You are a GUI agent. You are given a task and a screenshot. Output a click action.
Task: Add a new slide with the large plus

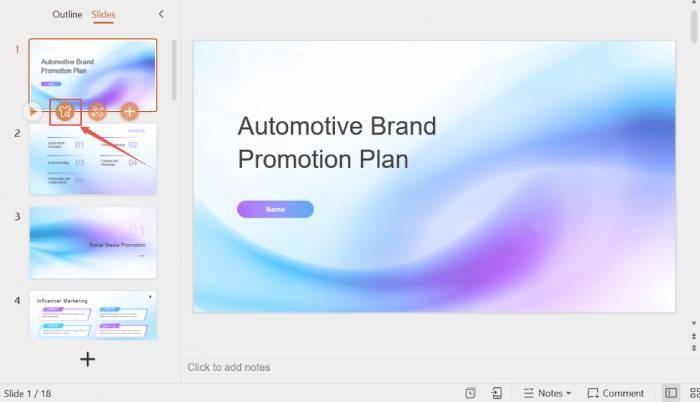(88, 359)
